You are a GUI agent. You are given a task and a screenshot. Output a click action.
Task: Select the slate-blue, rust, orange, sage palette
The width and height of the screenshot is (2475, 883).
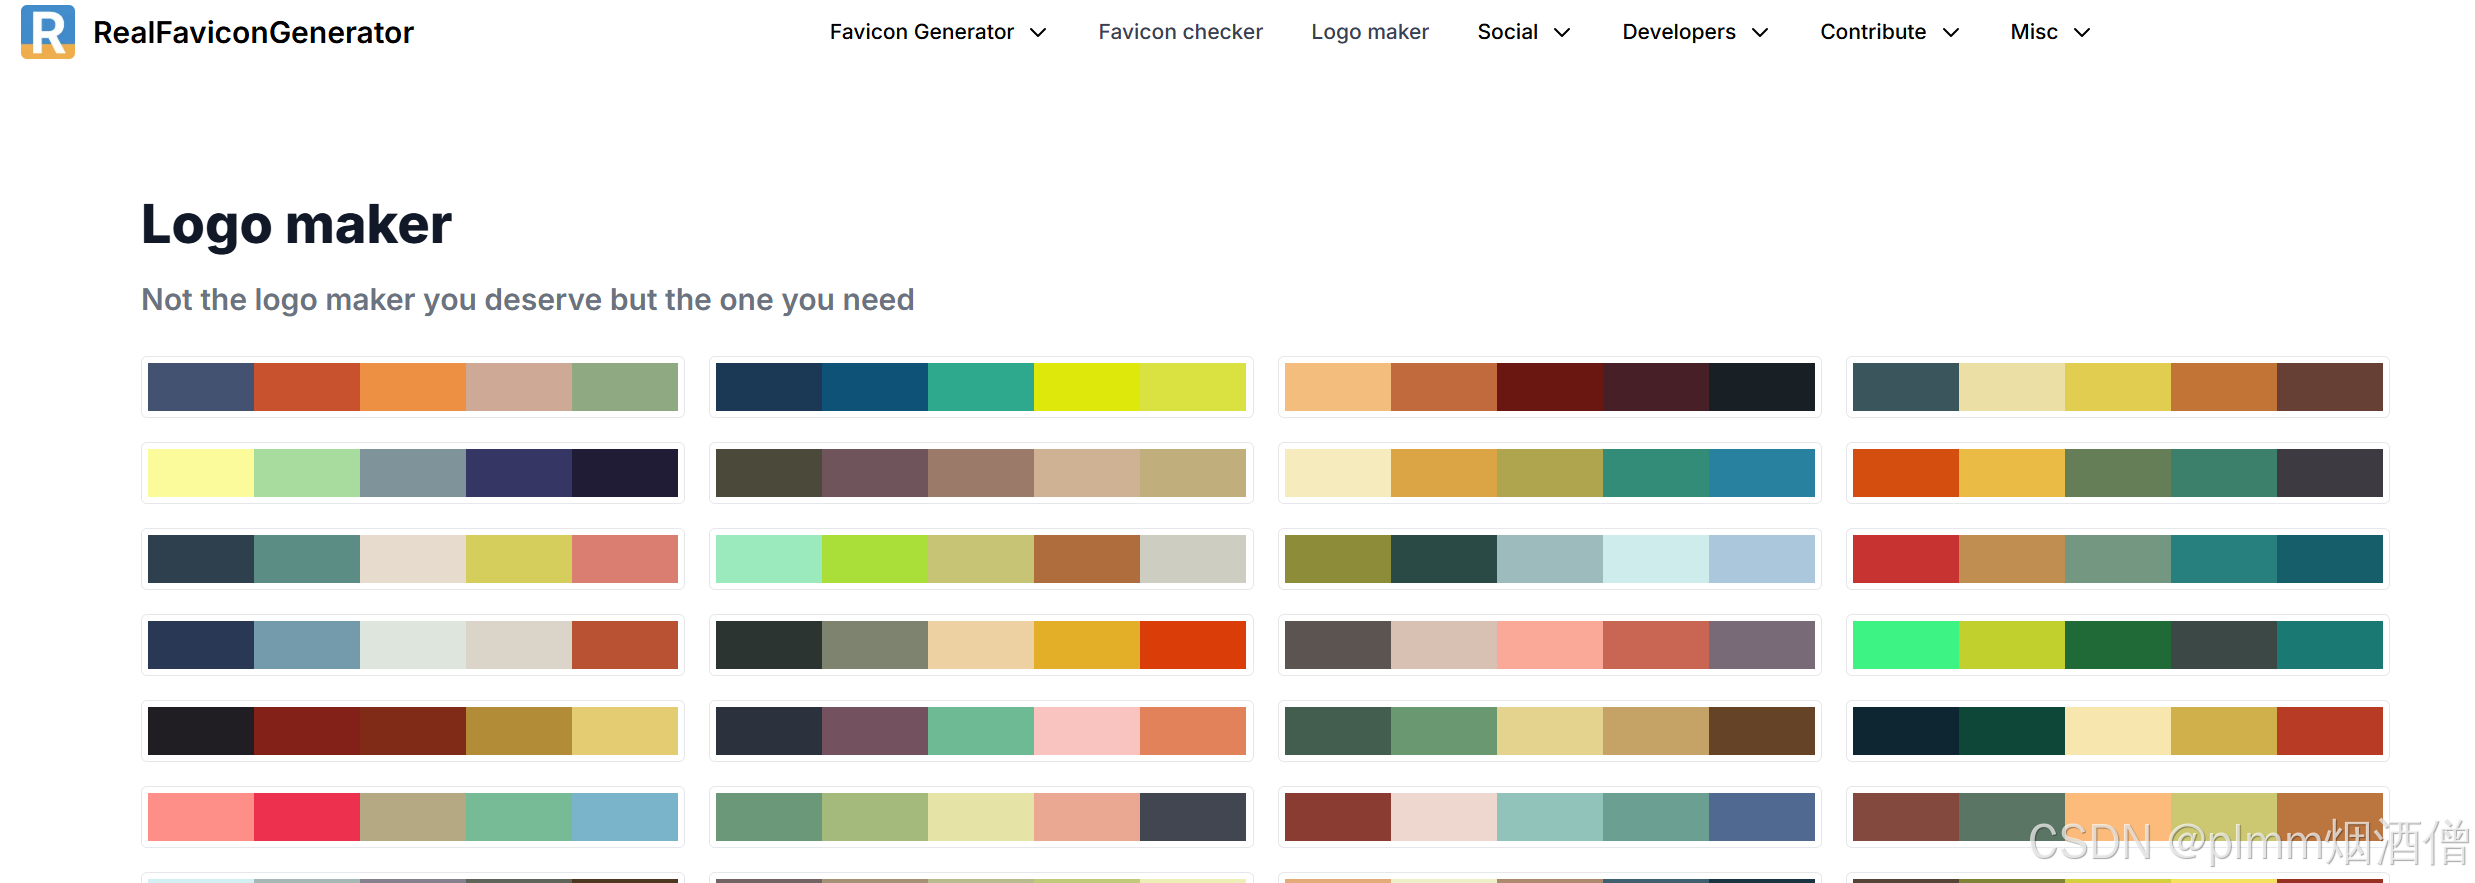413,387
